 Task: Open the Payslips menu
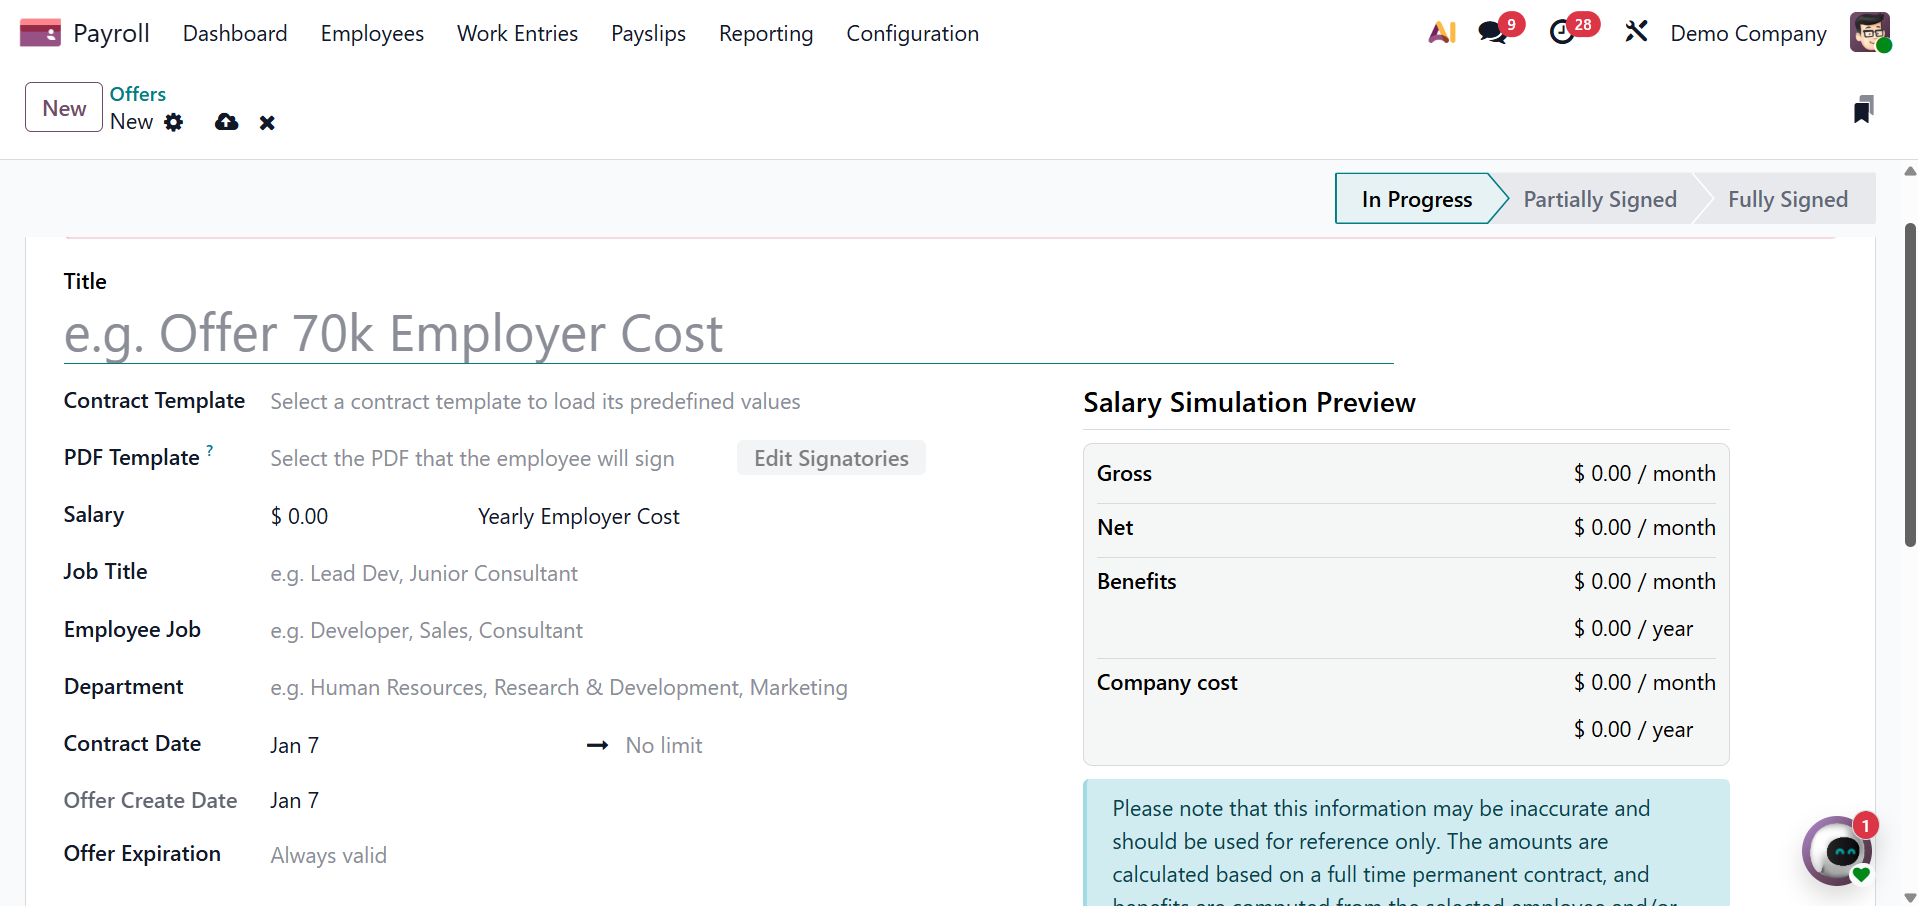[x=648, y=34]
